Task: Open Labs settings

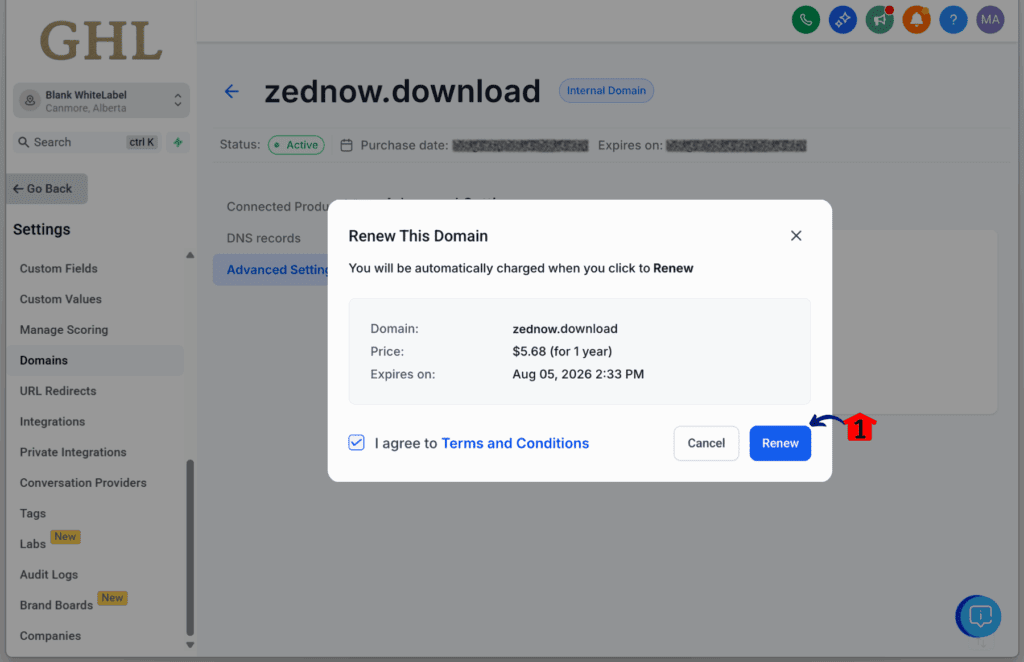Action: click(33, 544)
